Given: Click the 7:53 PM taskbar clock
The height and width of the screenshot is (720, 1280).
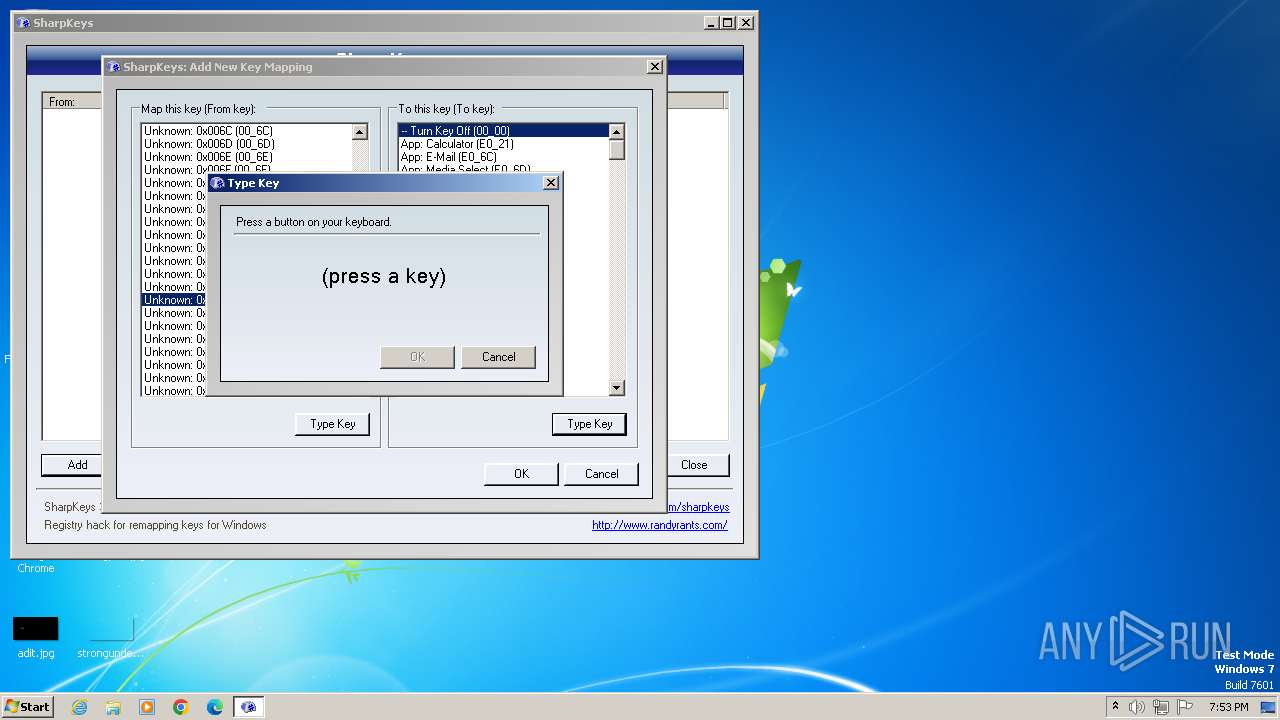Looking at the screenshot, I should [1228, 707].
